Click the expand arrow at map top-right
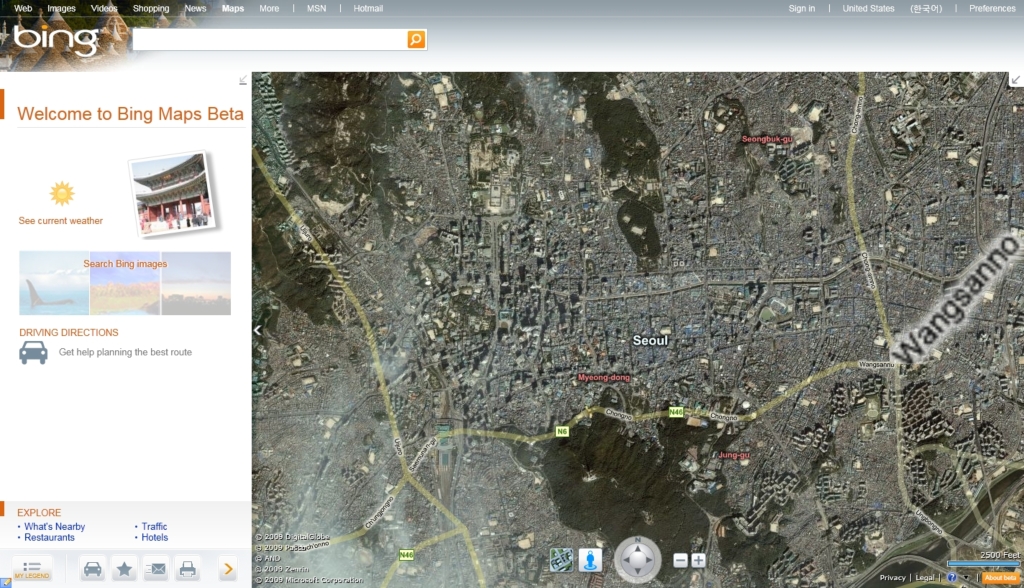Viewport: 1024px width, 588px height. pyautogui.click(x=1016, y=80)
